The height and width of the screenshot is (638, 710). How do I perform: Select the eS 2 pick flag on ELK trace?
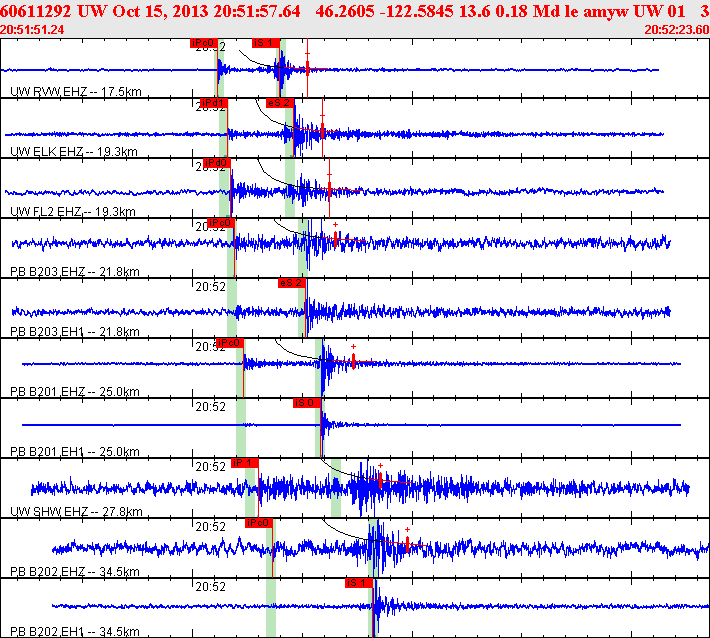280,103
